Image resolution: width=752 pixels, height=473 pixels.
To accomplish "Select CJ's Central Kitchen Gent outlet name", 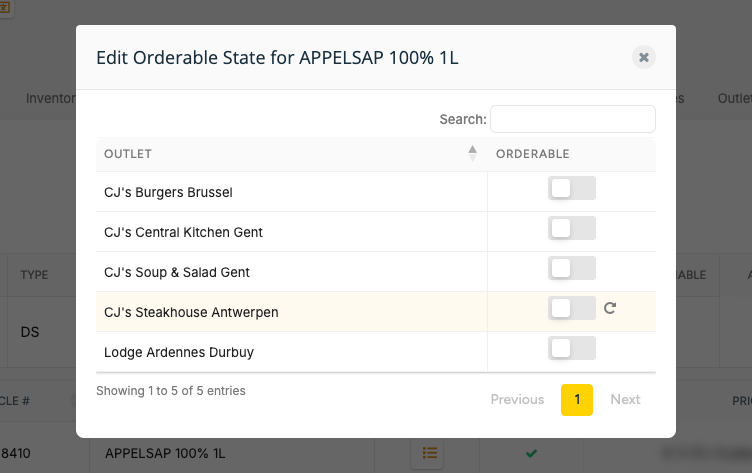I will 183,232.
